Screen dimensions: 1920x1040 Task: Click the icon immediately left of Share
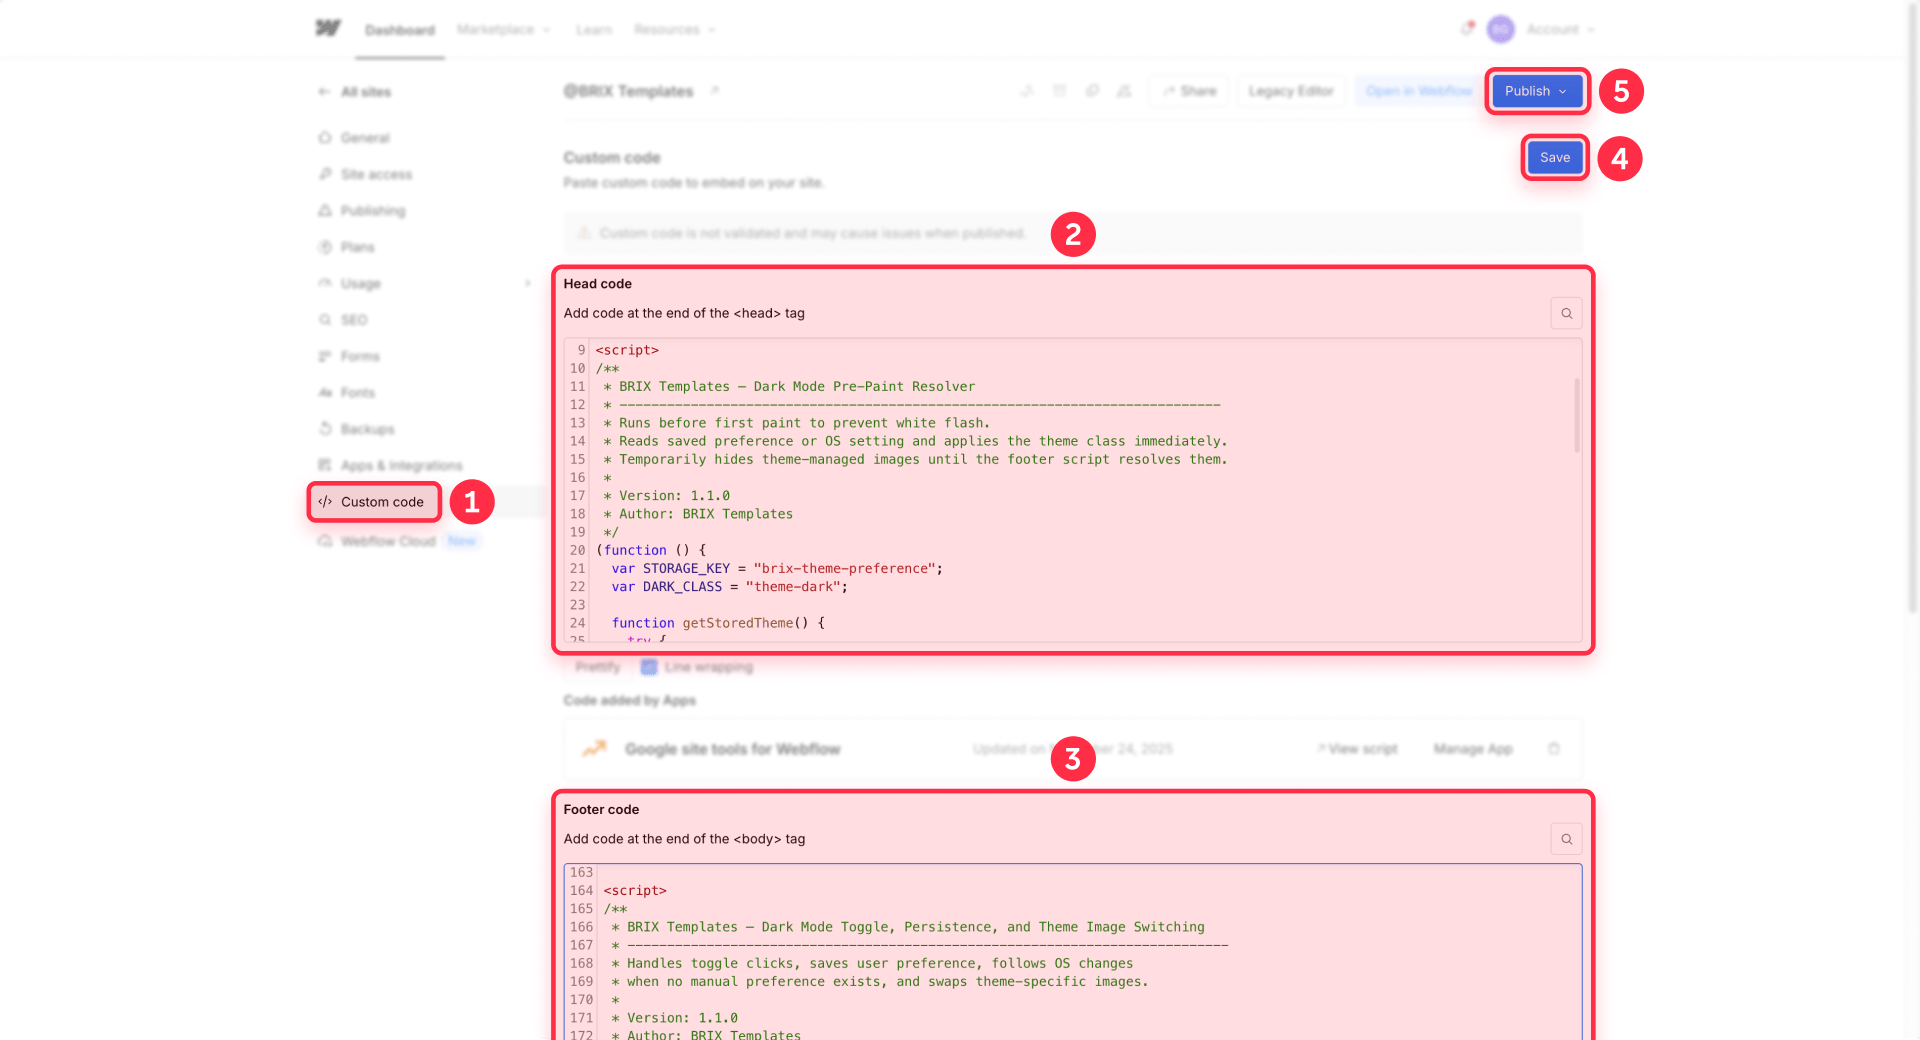tap(1124, 91)
